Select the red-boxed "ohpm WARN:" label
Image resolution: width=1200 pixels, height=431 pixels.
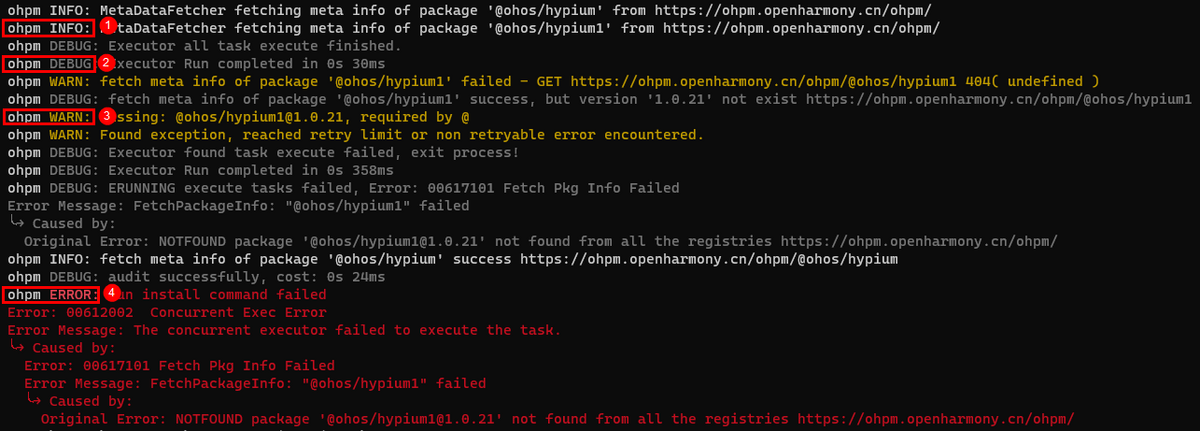(x=49, y=117)
